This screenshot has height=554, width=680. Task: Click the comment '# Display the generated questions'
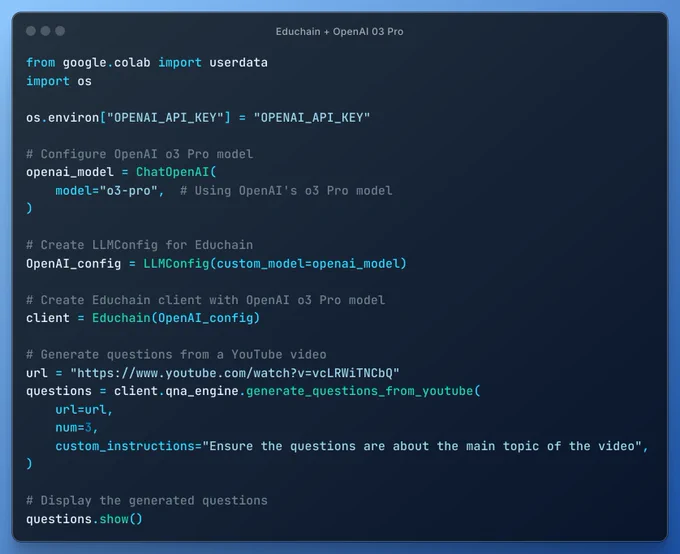(147, 501)
